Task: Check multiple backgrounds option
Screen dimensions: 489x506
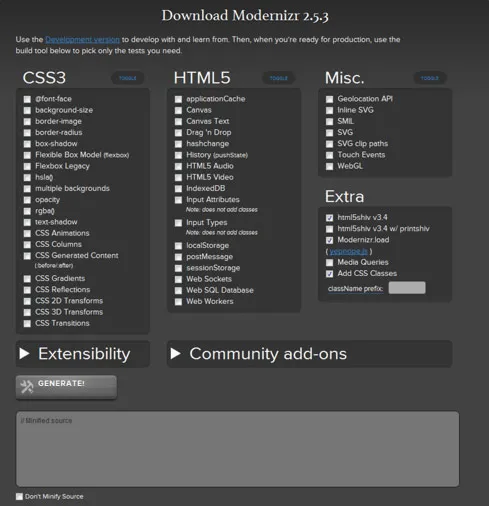Action: [27, 189]
